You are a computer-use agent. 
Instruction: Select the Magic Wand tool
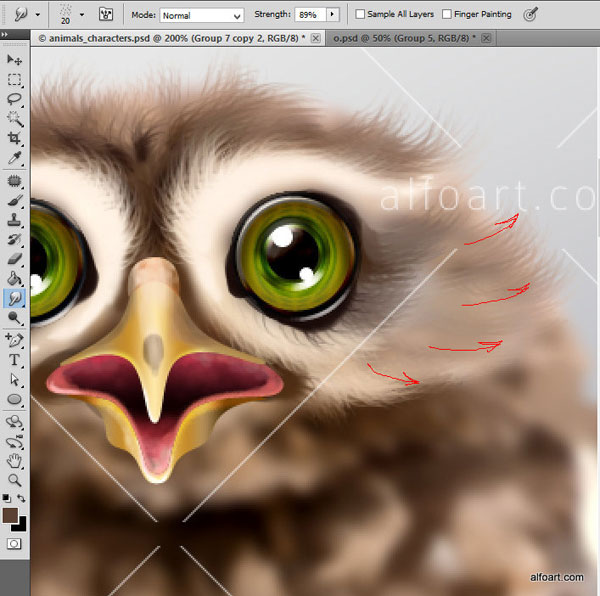pos(15,119)
